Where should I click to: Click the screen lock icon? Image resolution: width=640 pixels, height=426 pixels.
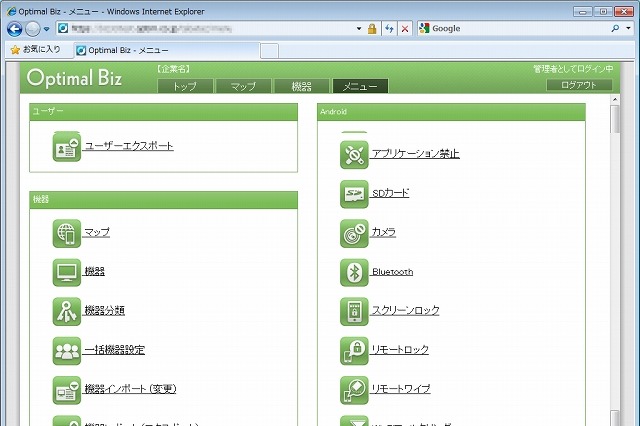tap(354, 311)
